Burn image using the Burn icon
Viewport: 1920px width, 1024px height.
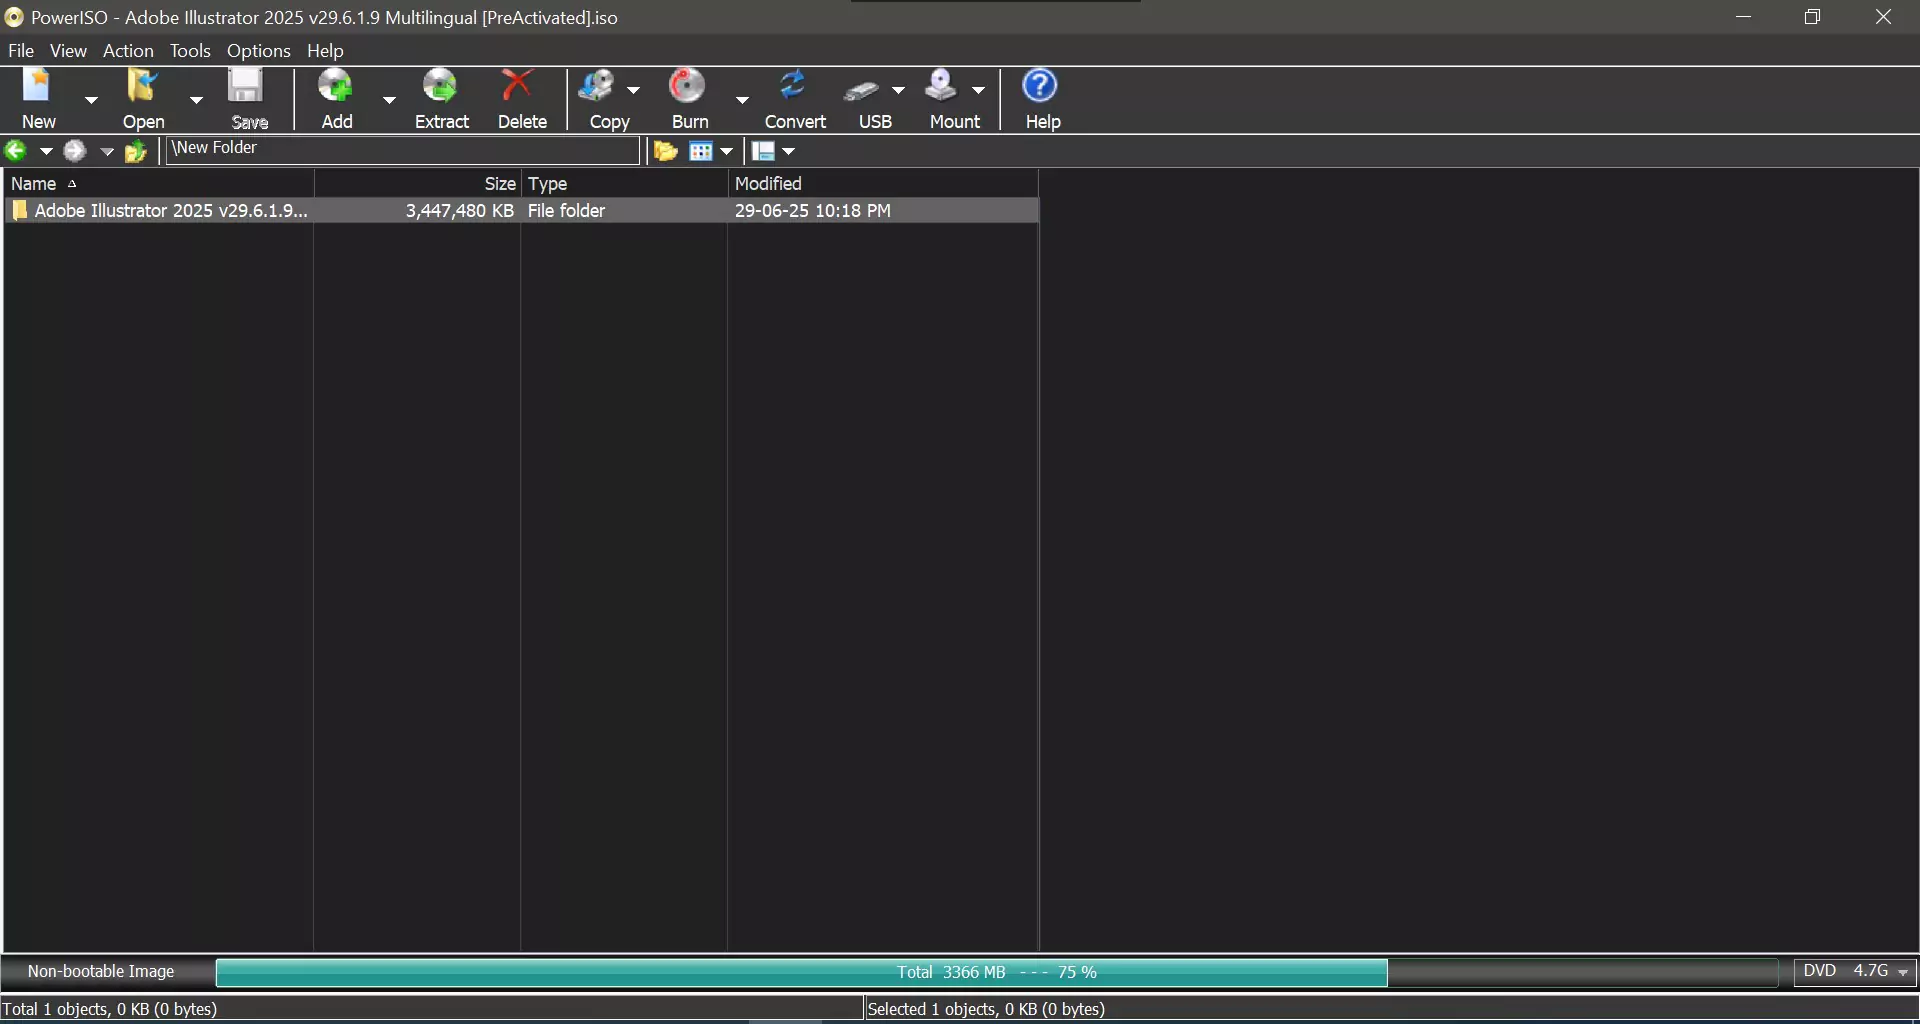coord(688,87)
